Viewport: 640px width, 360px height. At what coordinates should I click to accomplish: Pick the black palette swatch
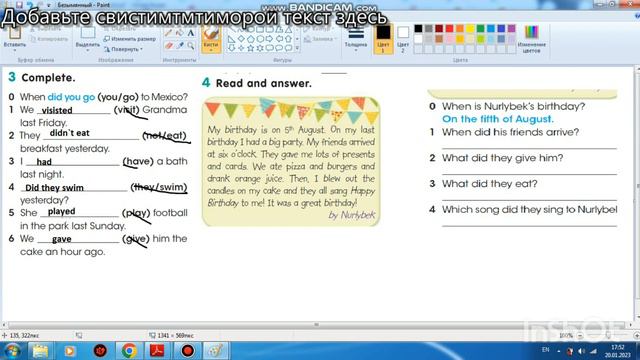pyautogui.click(x=418, y=28)
